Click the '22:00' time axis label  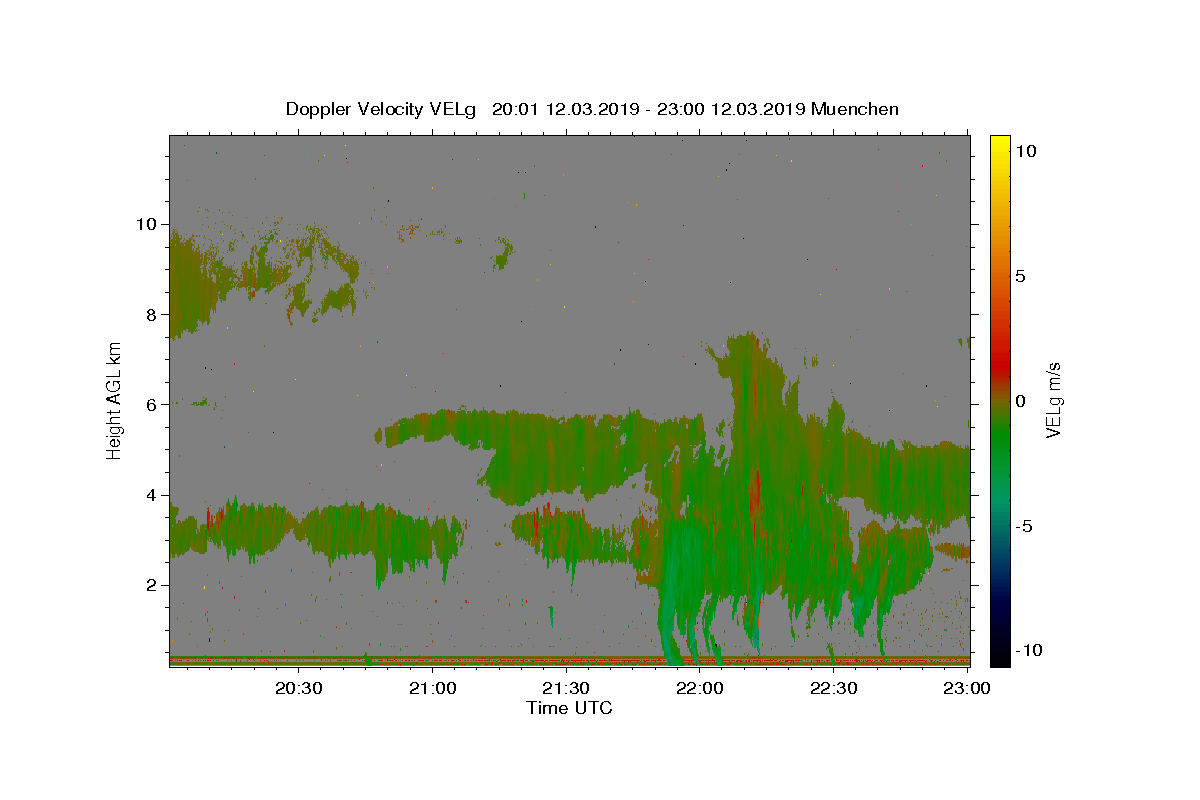pyautogui.click(x=700, y=688)
